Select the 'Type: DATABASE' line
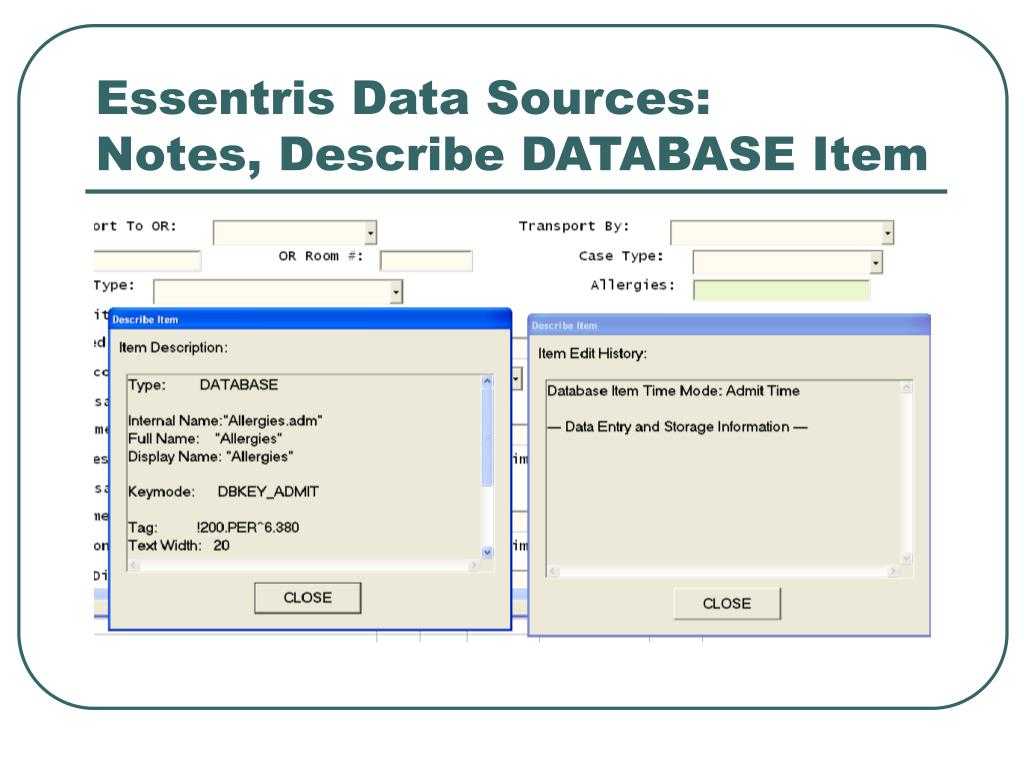This screenshot has width=1024, height=768. (x=203, y=385)
